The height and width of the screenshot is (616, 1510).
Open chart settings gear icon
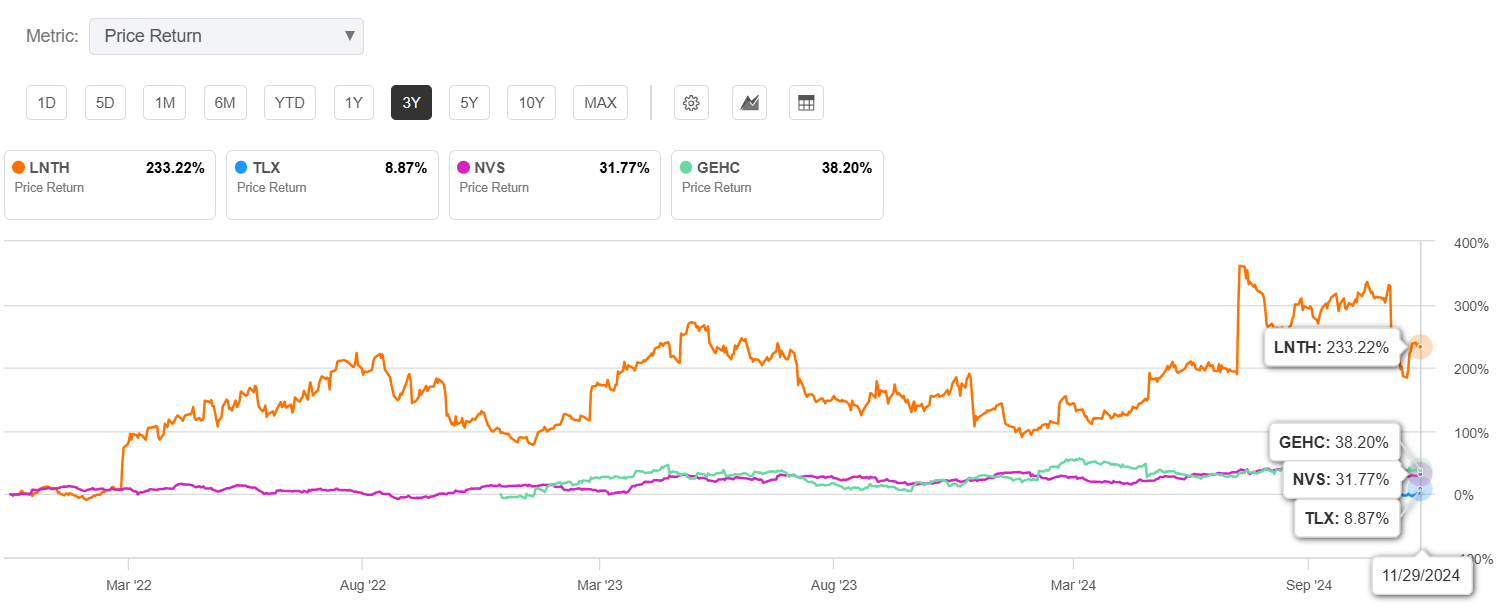pos(691,102)
